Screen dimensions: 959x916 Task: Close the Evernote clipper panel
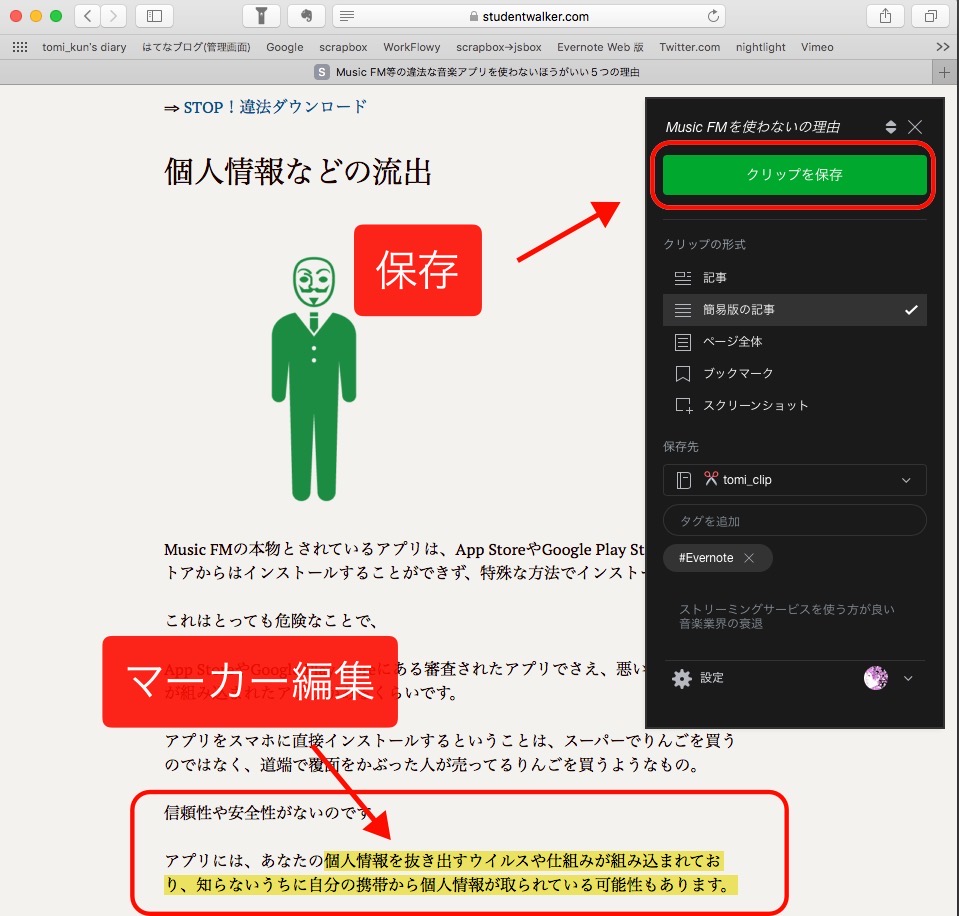coord(915,127)
